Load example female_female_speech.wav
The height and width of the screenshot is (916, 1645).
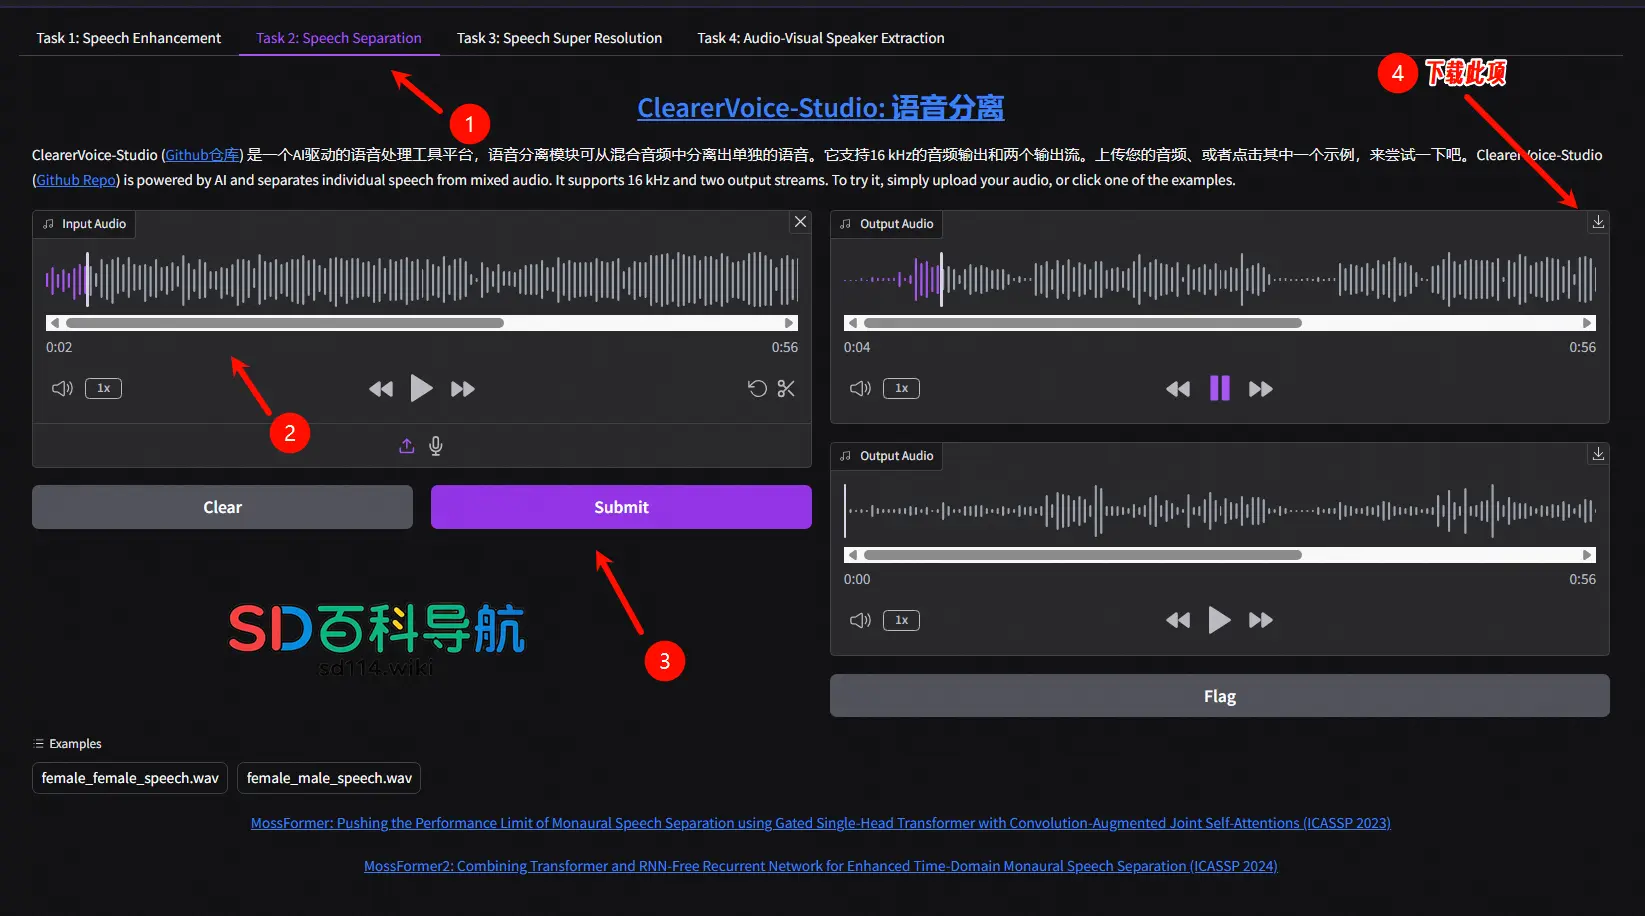pos(130,778)
